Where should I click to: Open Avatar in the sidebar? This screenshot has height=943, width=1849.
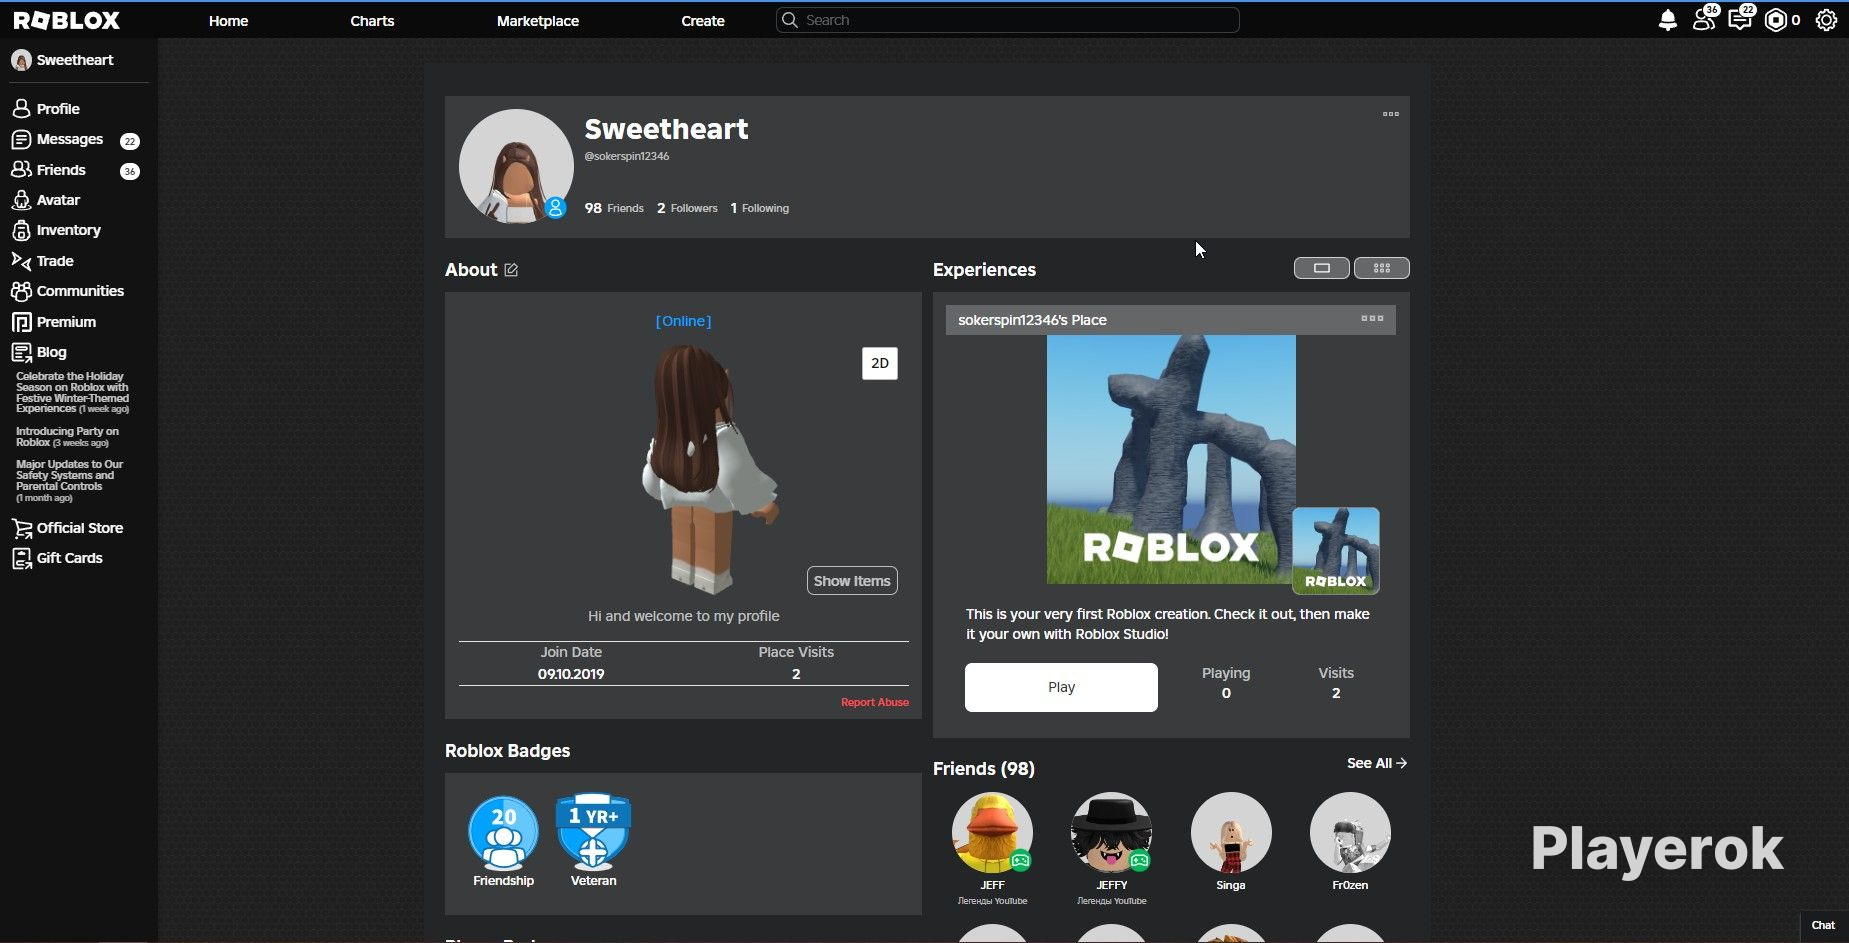coord(58,200)
